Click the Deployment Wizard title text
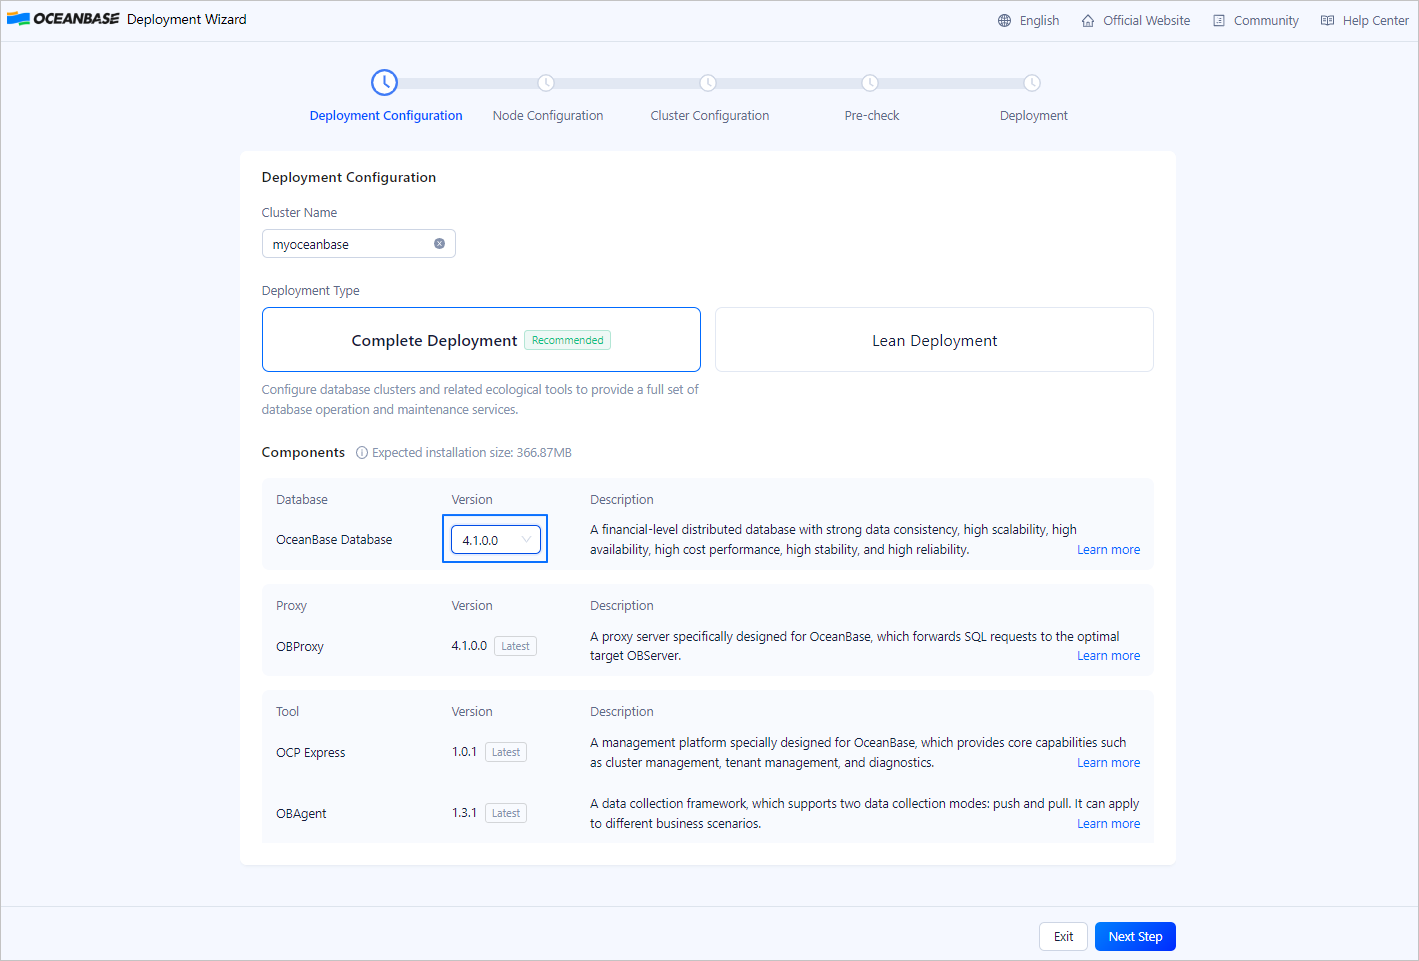The image size is (1419, 961). coord(187,19)
